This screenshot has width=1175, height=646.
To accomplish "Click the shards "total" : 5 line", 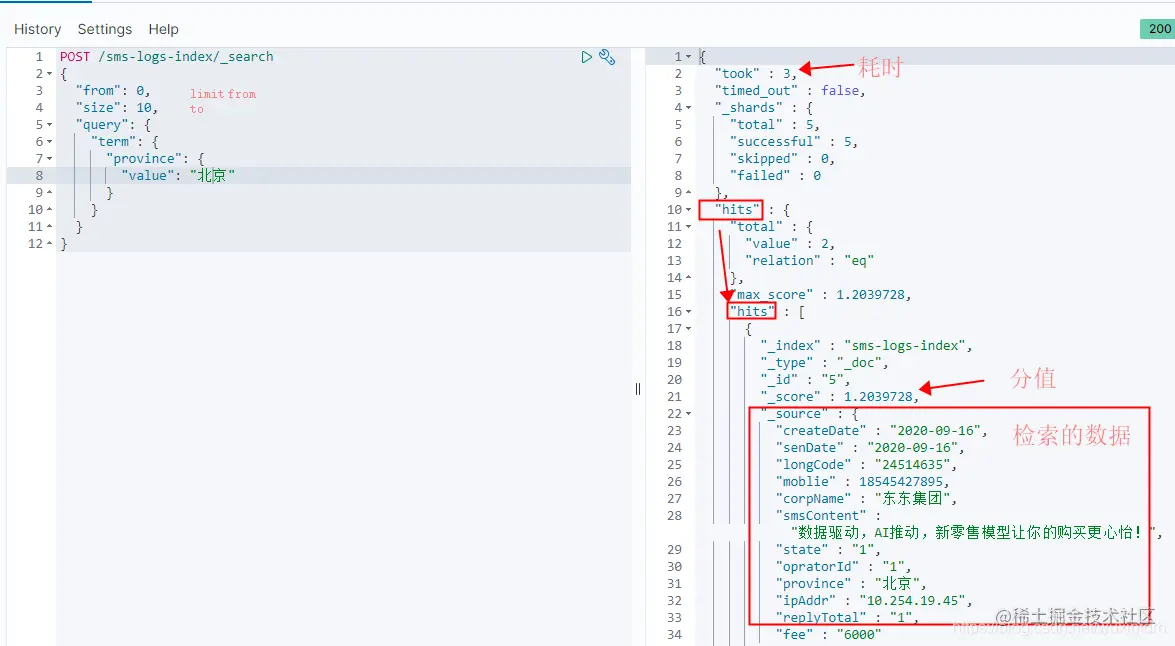I will click(775, 124).
